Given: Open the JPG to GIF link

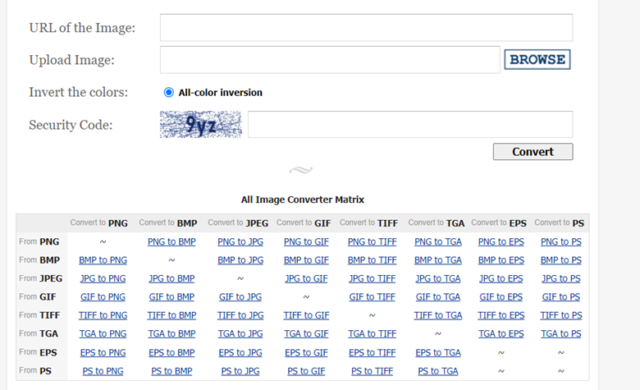Looking at the screenshot, I should pyautogui.click(x=306, y=279).
